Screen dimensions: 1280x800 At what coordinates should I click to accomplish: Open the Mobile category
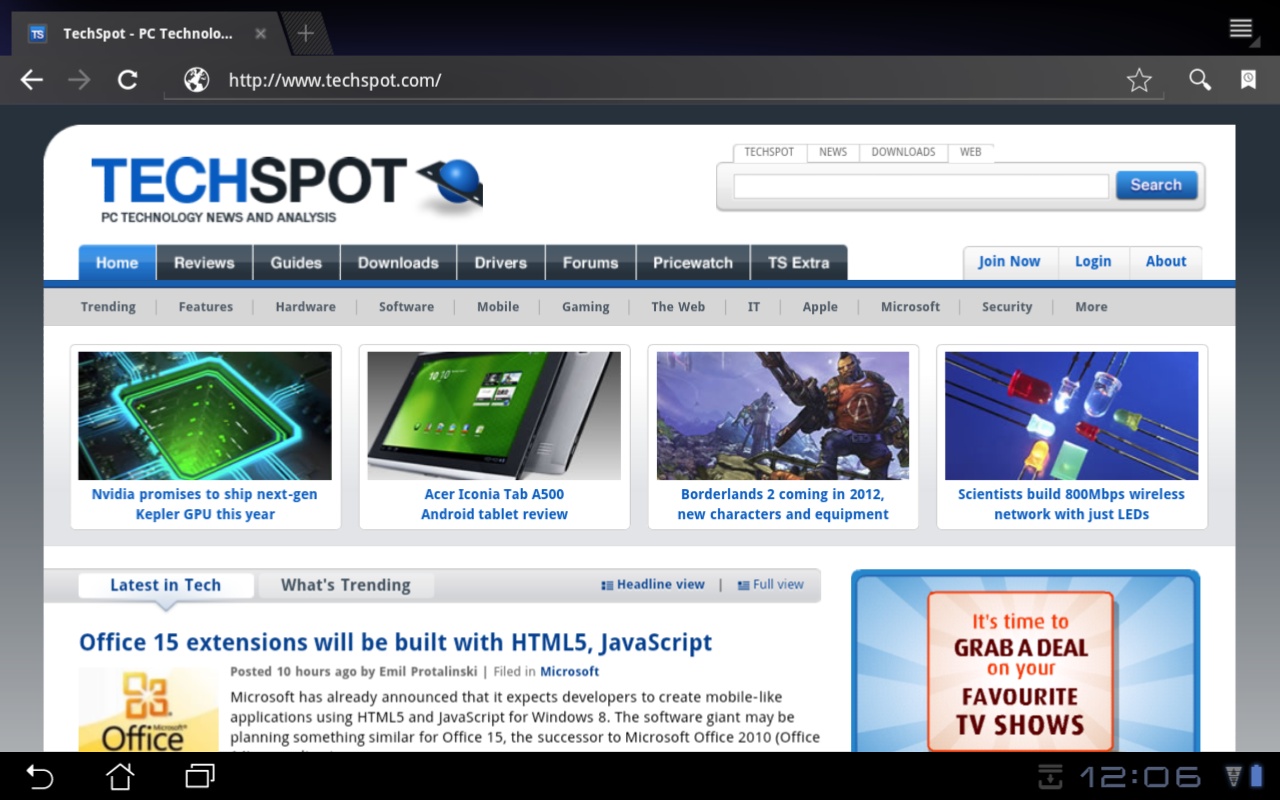pyautogui.click(x=498, y=307)
